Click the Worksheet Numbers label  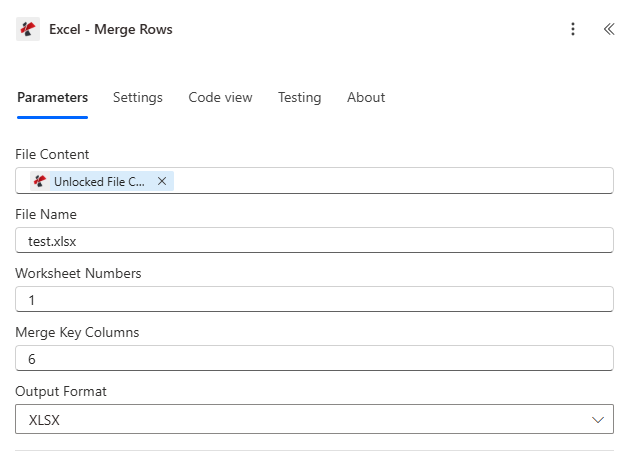pyautogui.click(x=78, y=273)
